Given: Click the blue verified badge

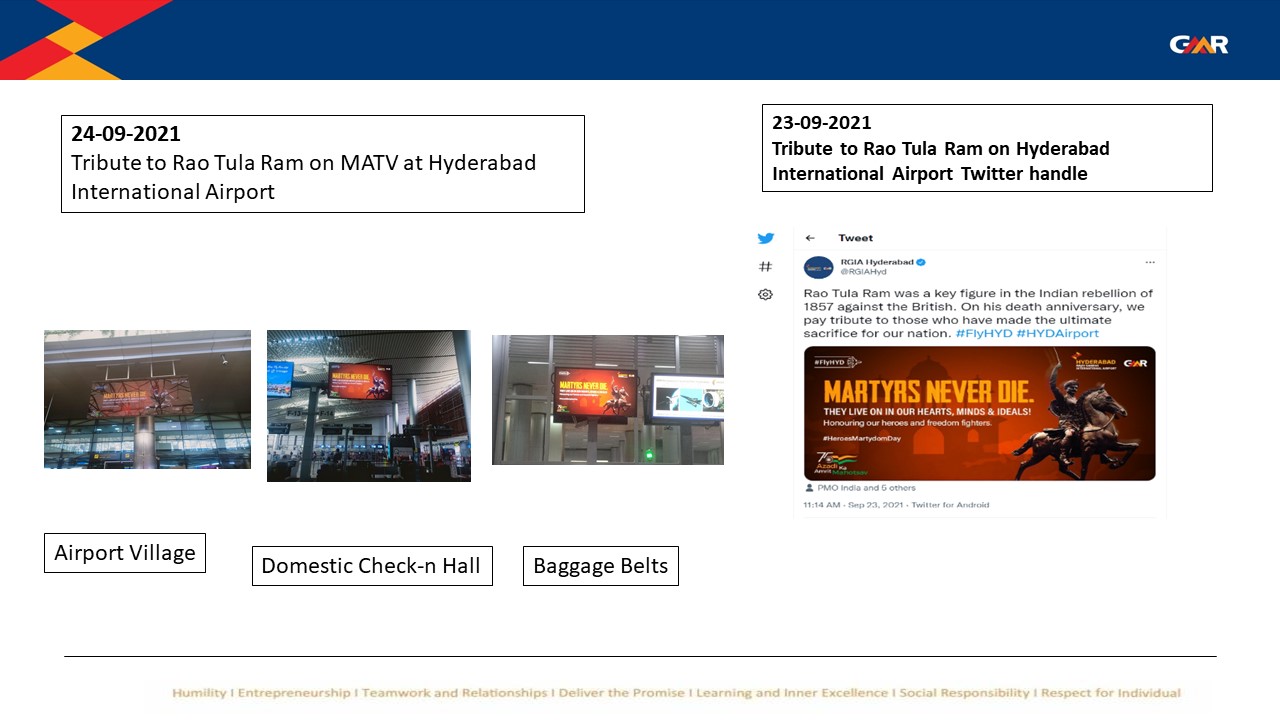Looking at the screenshot, I should (x=921, y=262).
